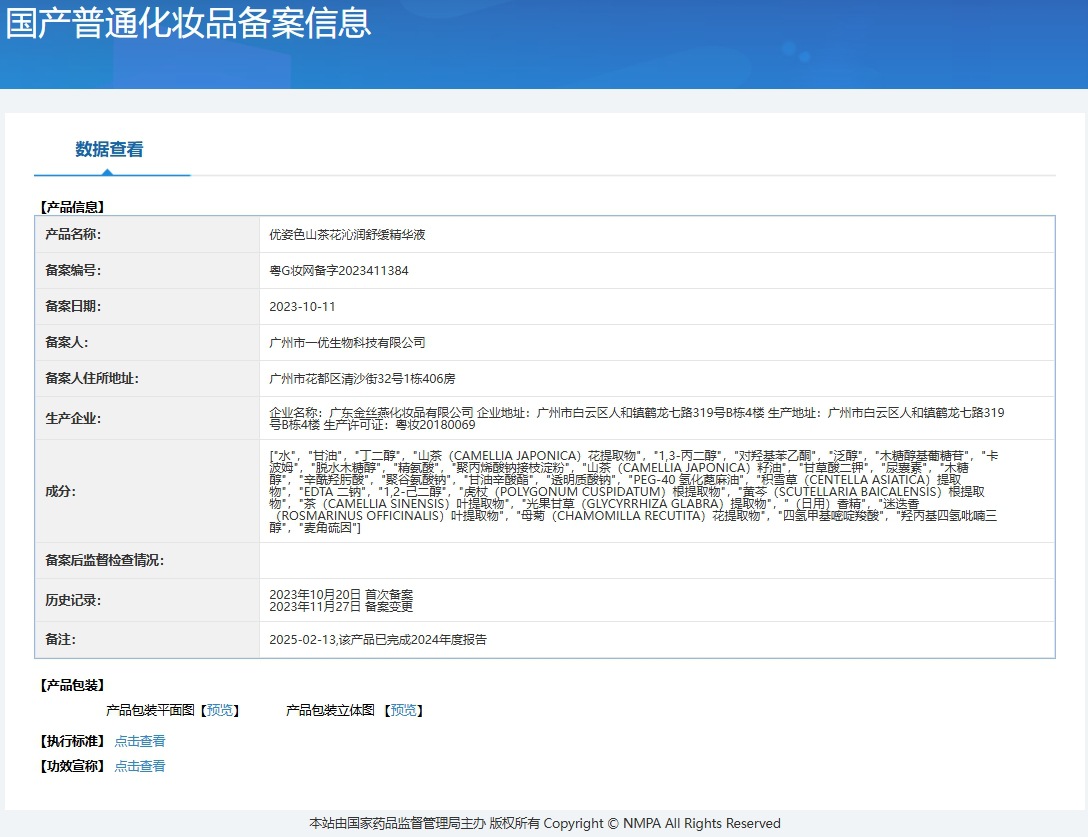Click filing number 粤G妆网备字2023411384
The height and width of the screenshot is (837, 1088).
(x=339, y=271)
